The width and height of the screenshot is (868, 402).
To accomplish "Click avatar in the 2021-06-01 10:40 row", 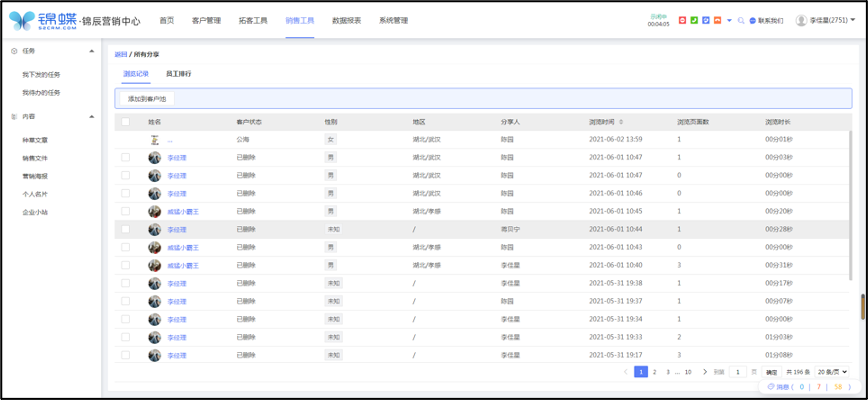I will click(x=154, y=265).
